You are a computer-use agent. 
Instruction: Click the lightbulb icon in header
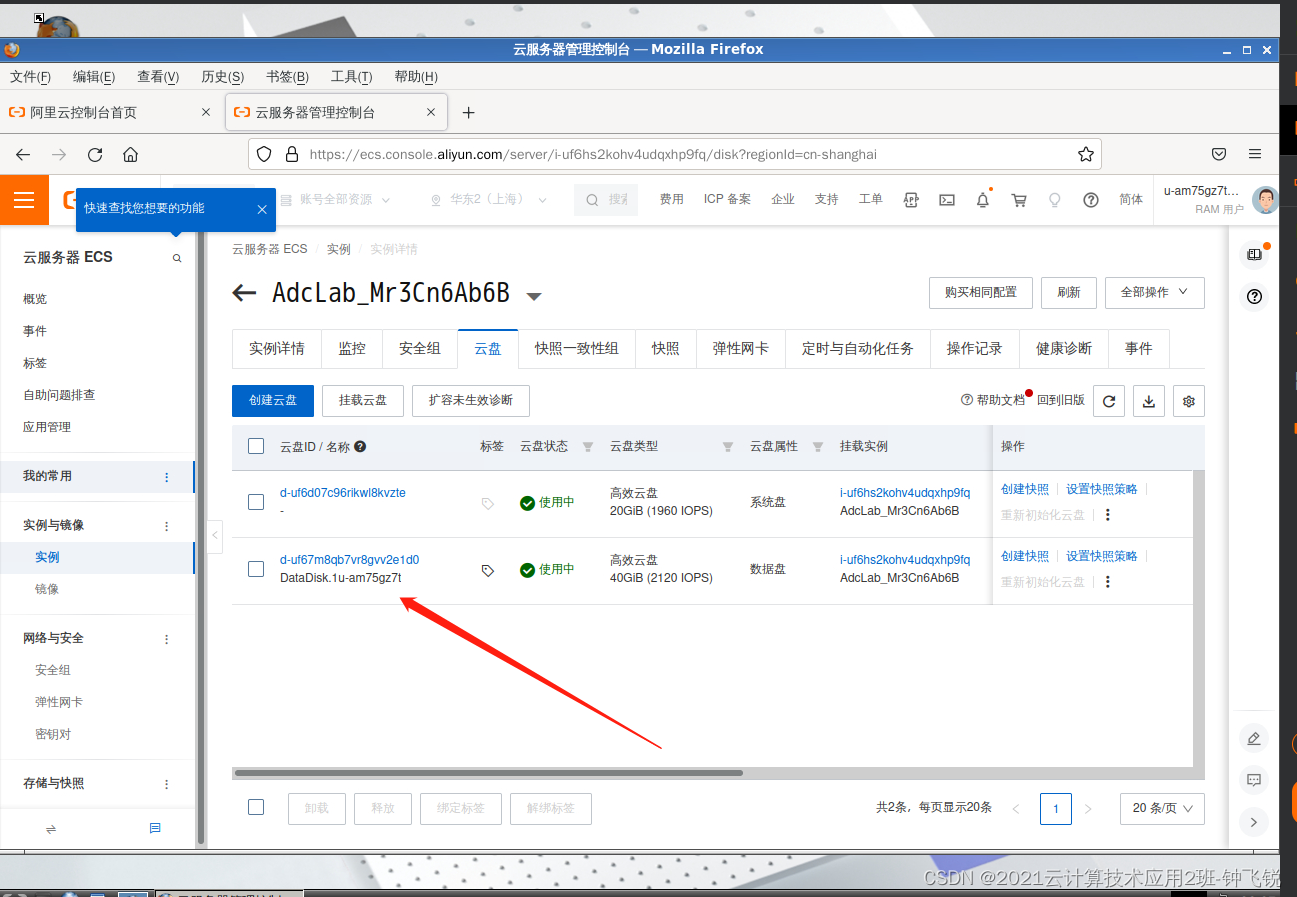tap(1054, 200)
